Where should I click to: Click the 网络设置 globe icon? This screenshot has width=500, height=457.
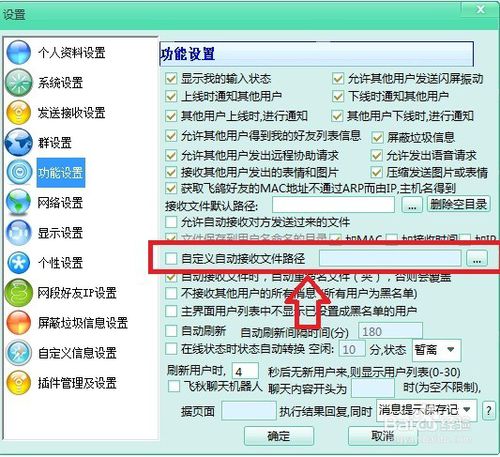pyautogui.click(x=19, y=202)
